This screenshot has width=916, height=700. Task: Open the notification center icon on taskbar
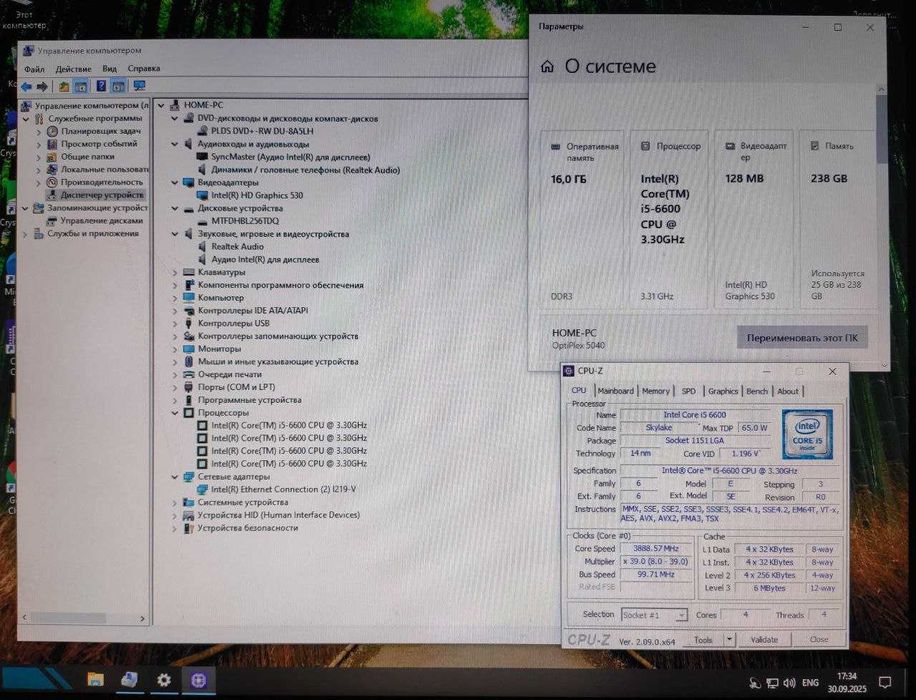coord(885,682)
